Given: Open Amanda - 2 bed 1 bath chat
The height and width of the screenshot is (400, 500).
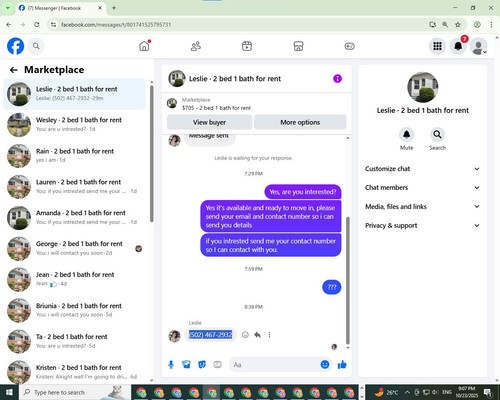Looking at the screenshot, I should coord(74,217).
